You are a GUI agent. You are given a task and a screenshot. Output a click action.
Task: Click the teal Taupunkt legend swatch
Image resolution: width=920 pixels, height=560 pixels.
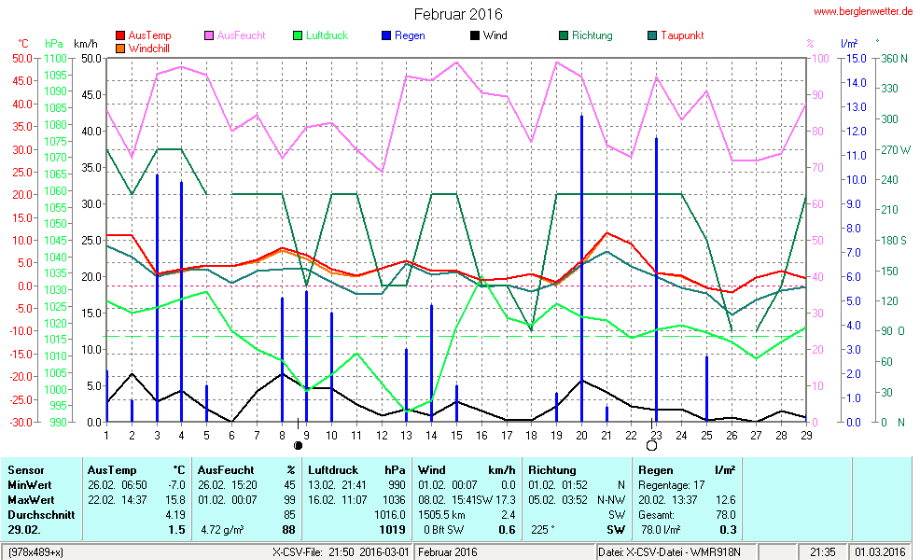tap(652, 36)
